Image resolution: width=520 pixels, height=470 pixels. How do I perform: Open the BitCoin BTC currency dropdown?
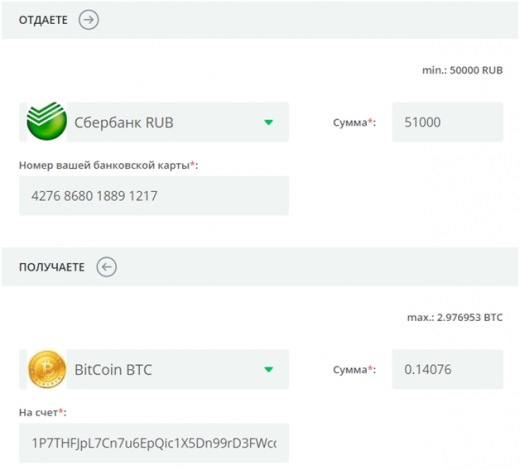(x=154, y=369)
